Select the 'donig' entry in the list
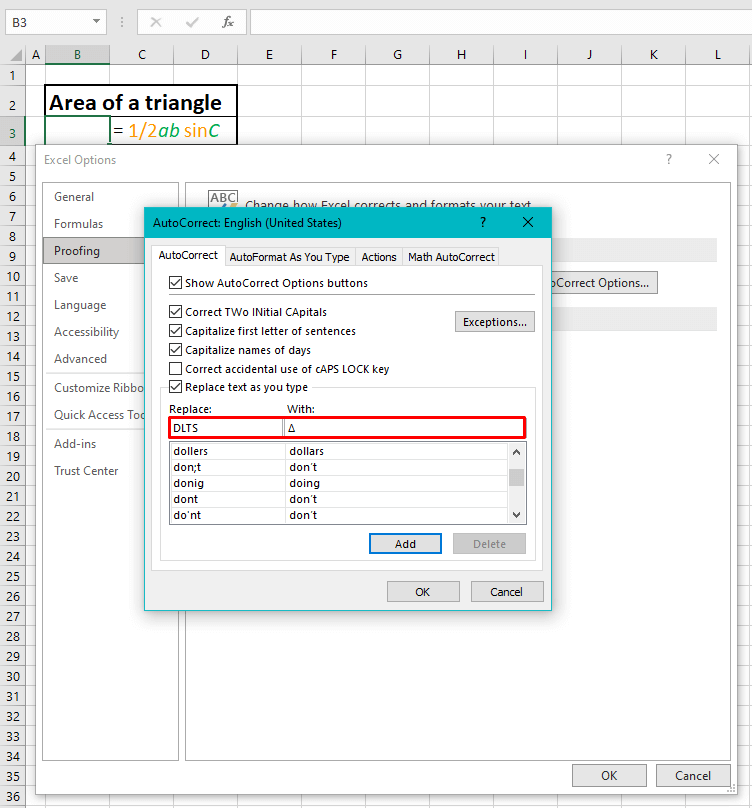752x808 pixels. (339, 483)
